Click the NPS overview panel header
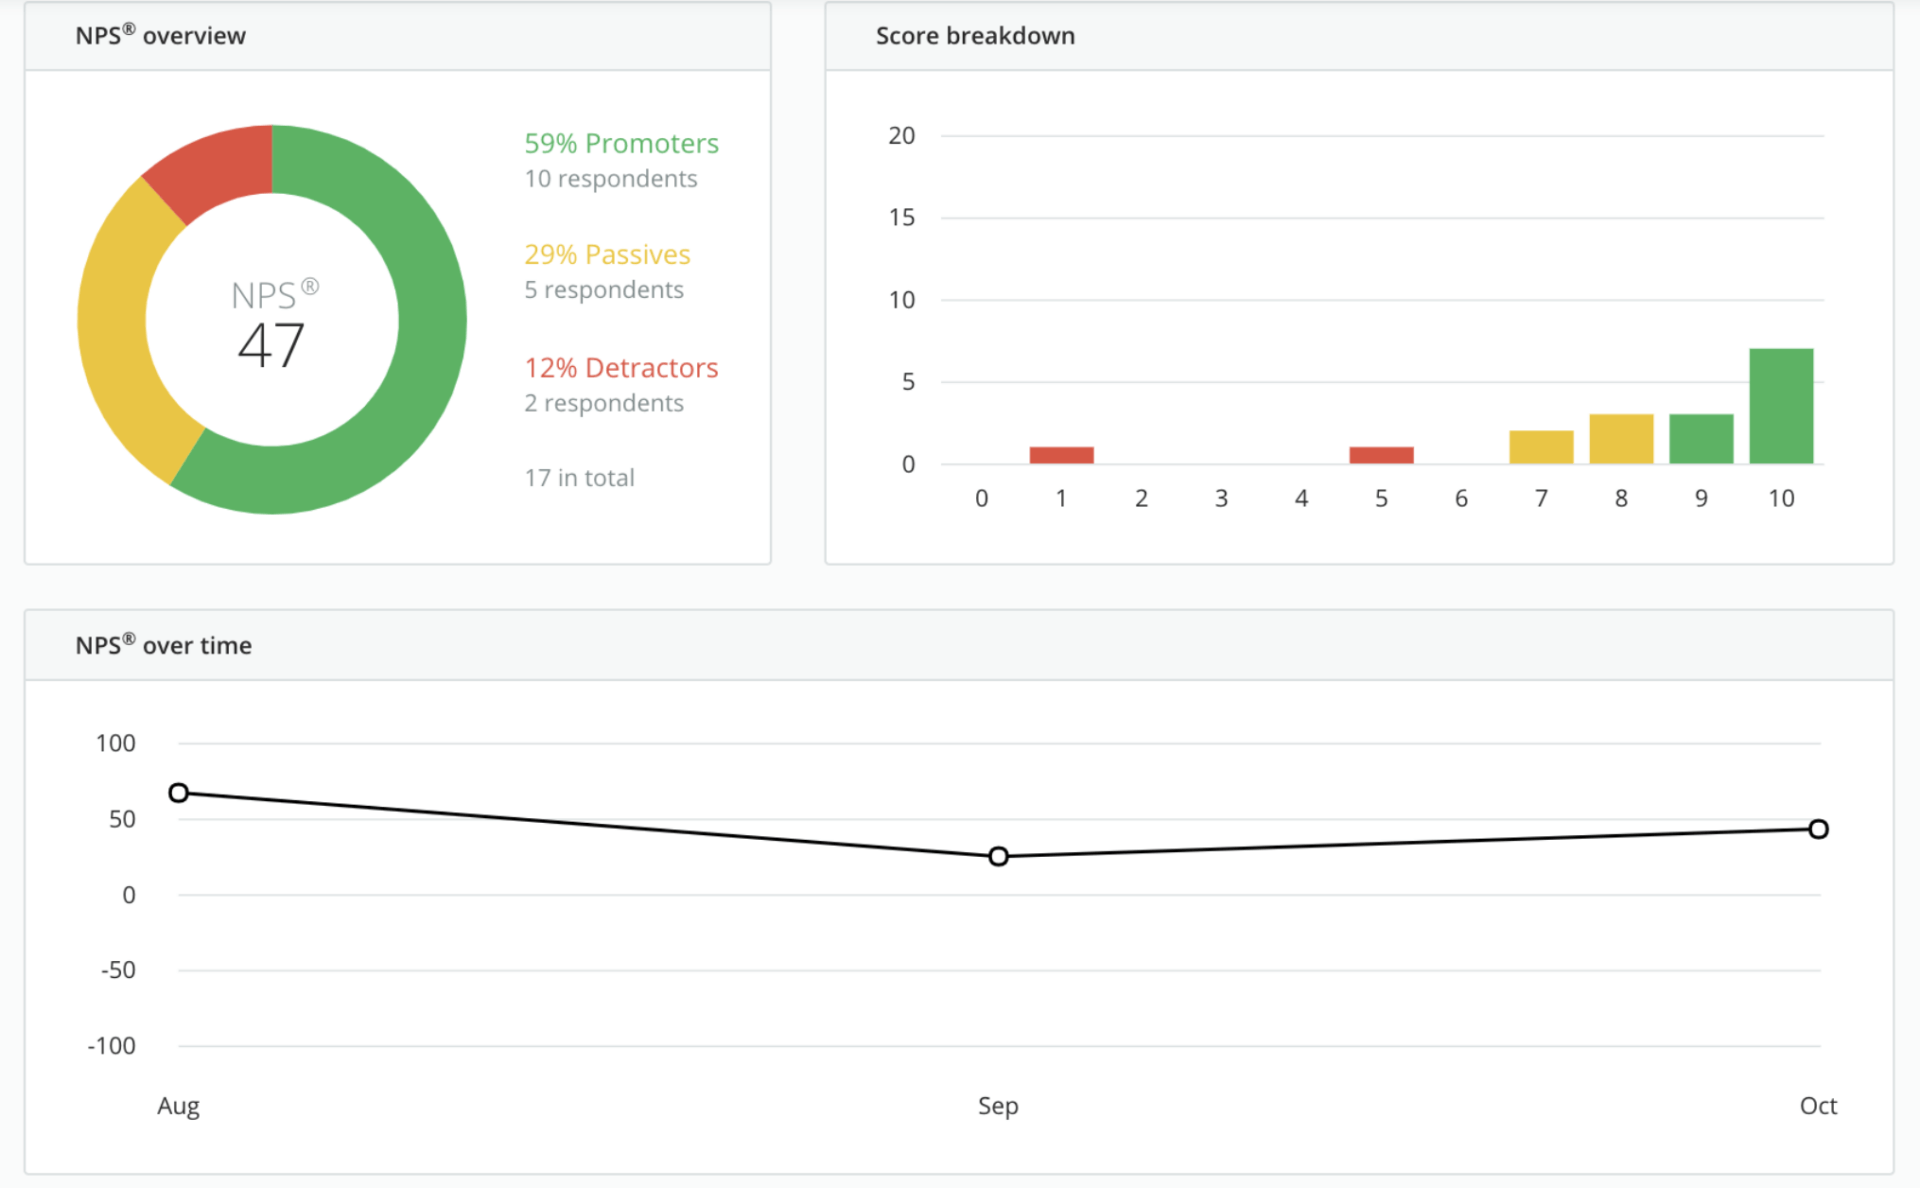This screenshot has height=1188, width=1920. tap(160, 36)
